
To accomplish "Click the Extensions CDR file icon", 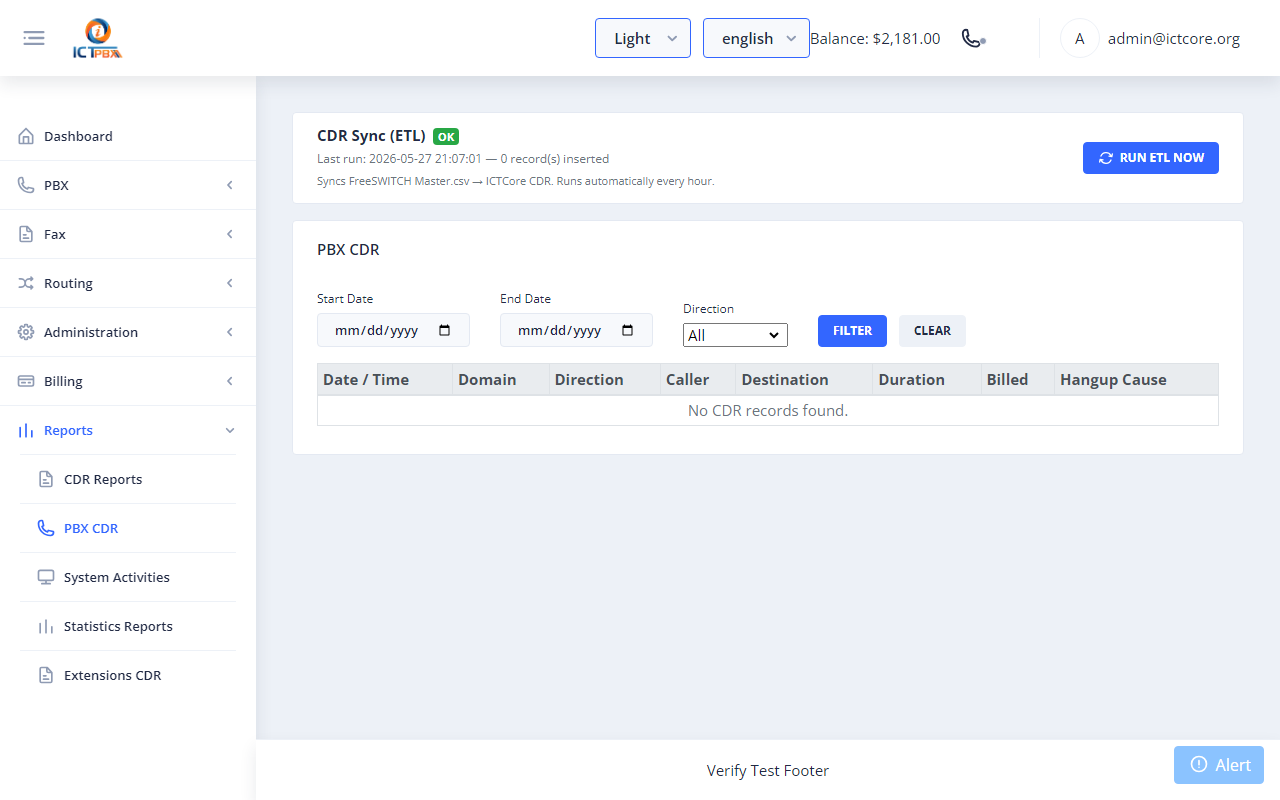I will click(46, 675).
